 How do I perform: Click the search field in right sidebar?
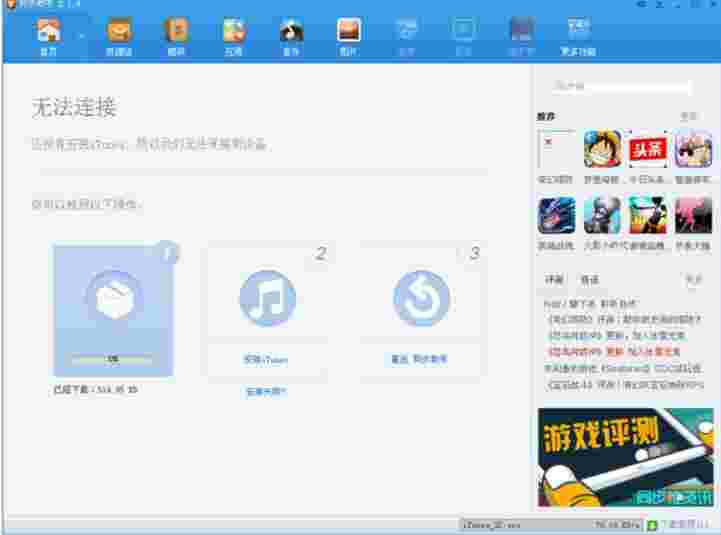tap(622, 86)
